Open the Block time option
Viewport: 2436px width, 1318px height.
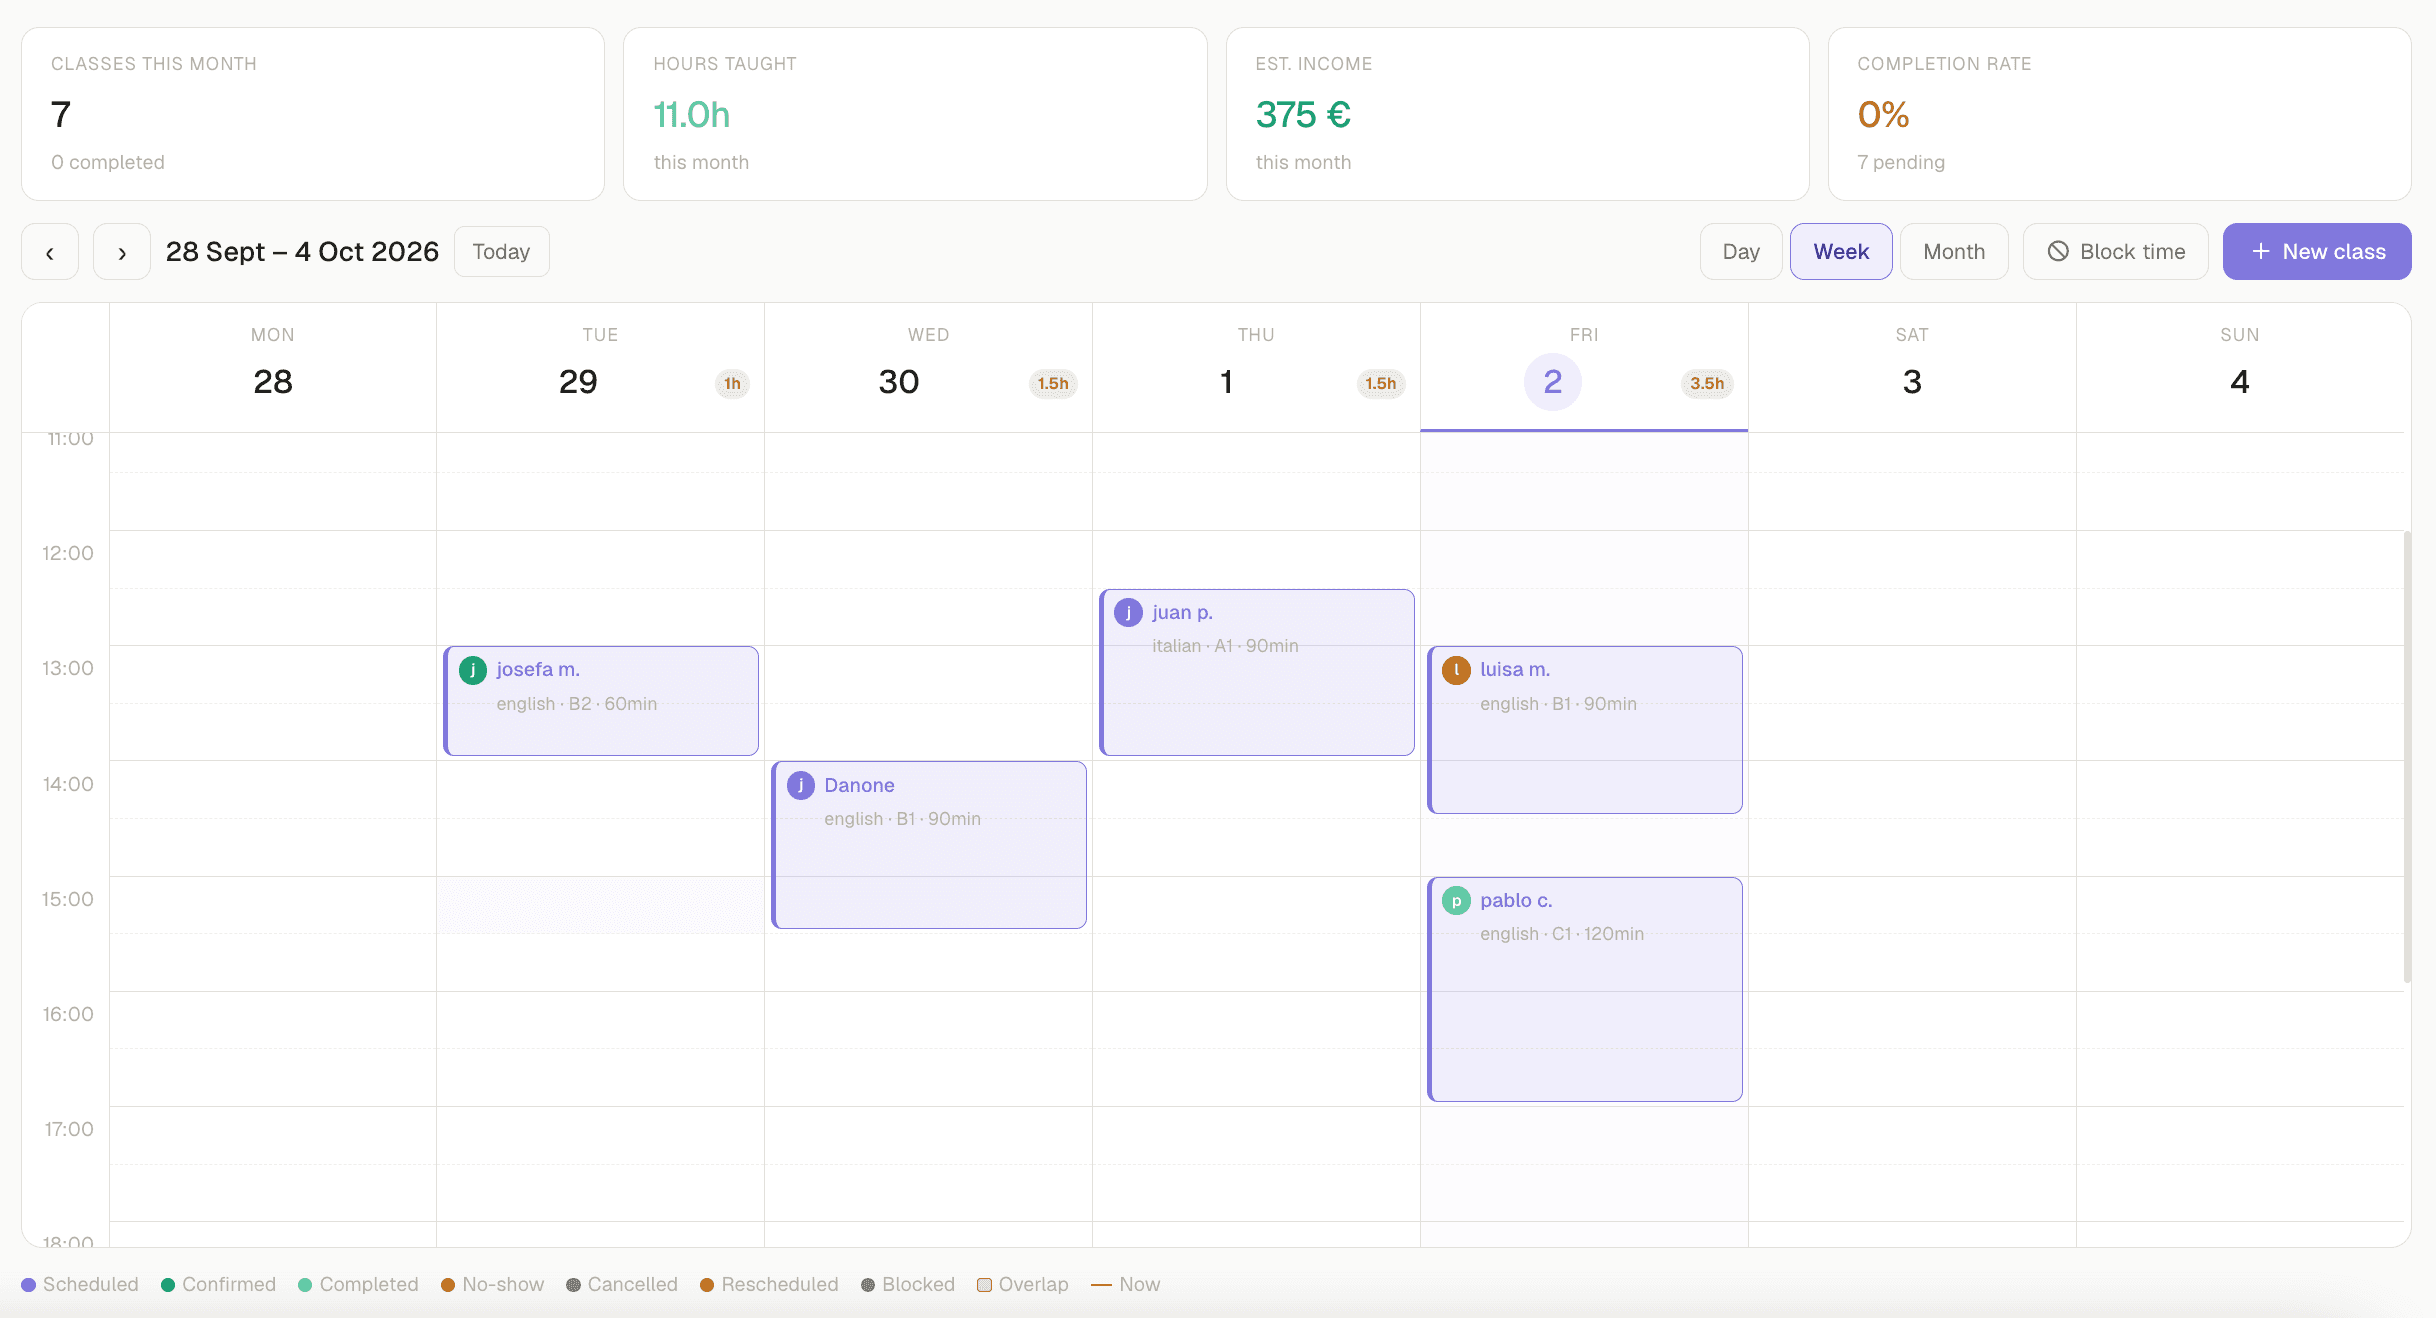[2116, 252]
